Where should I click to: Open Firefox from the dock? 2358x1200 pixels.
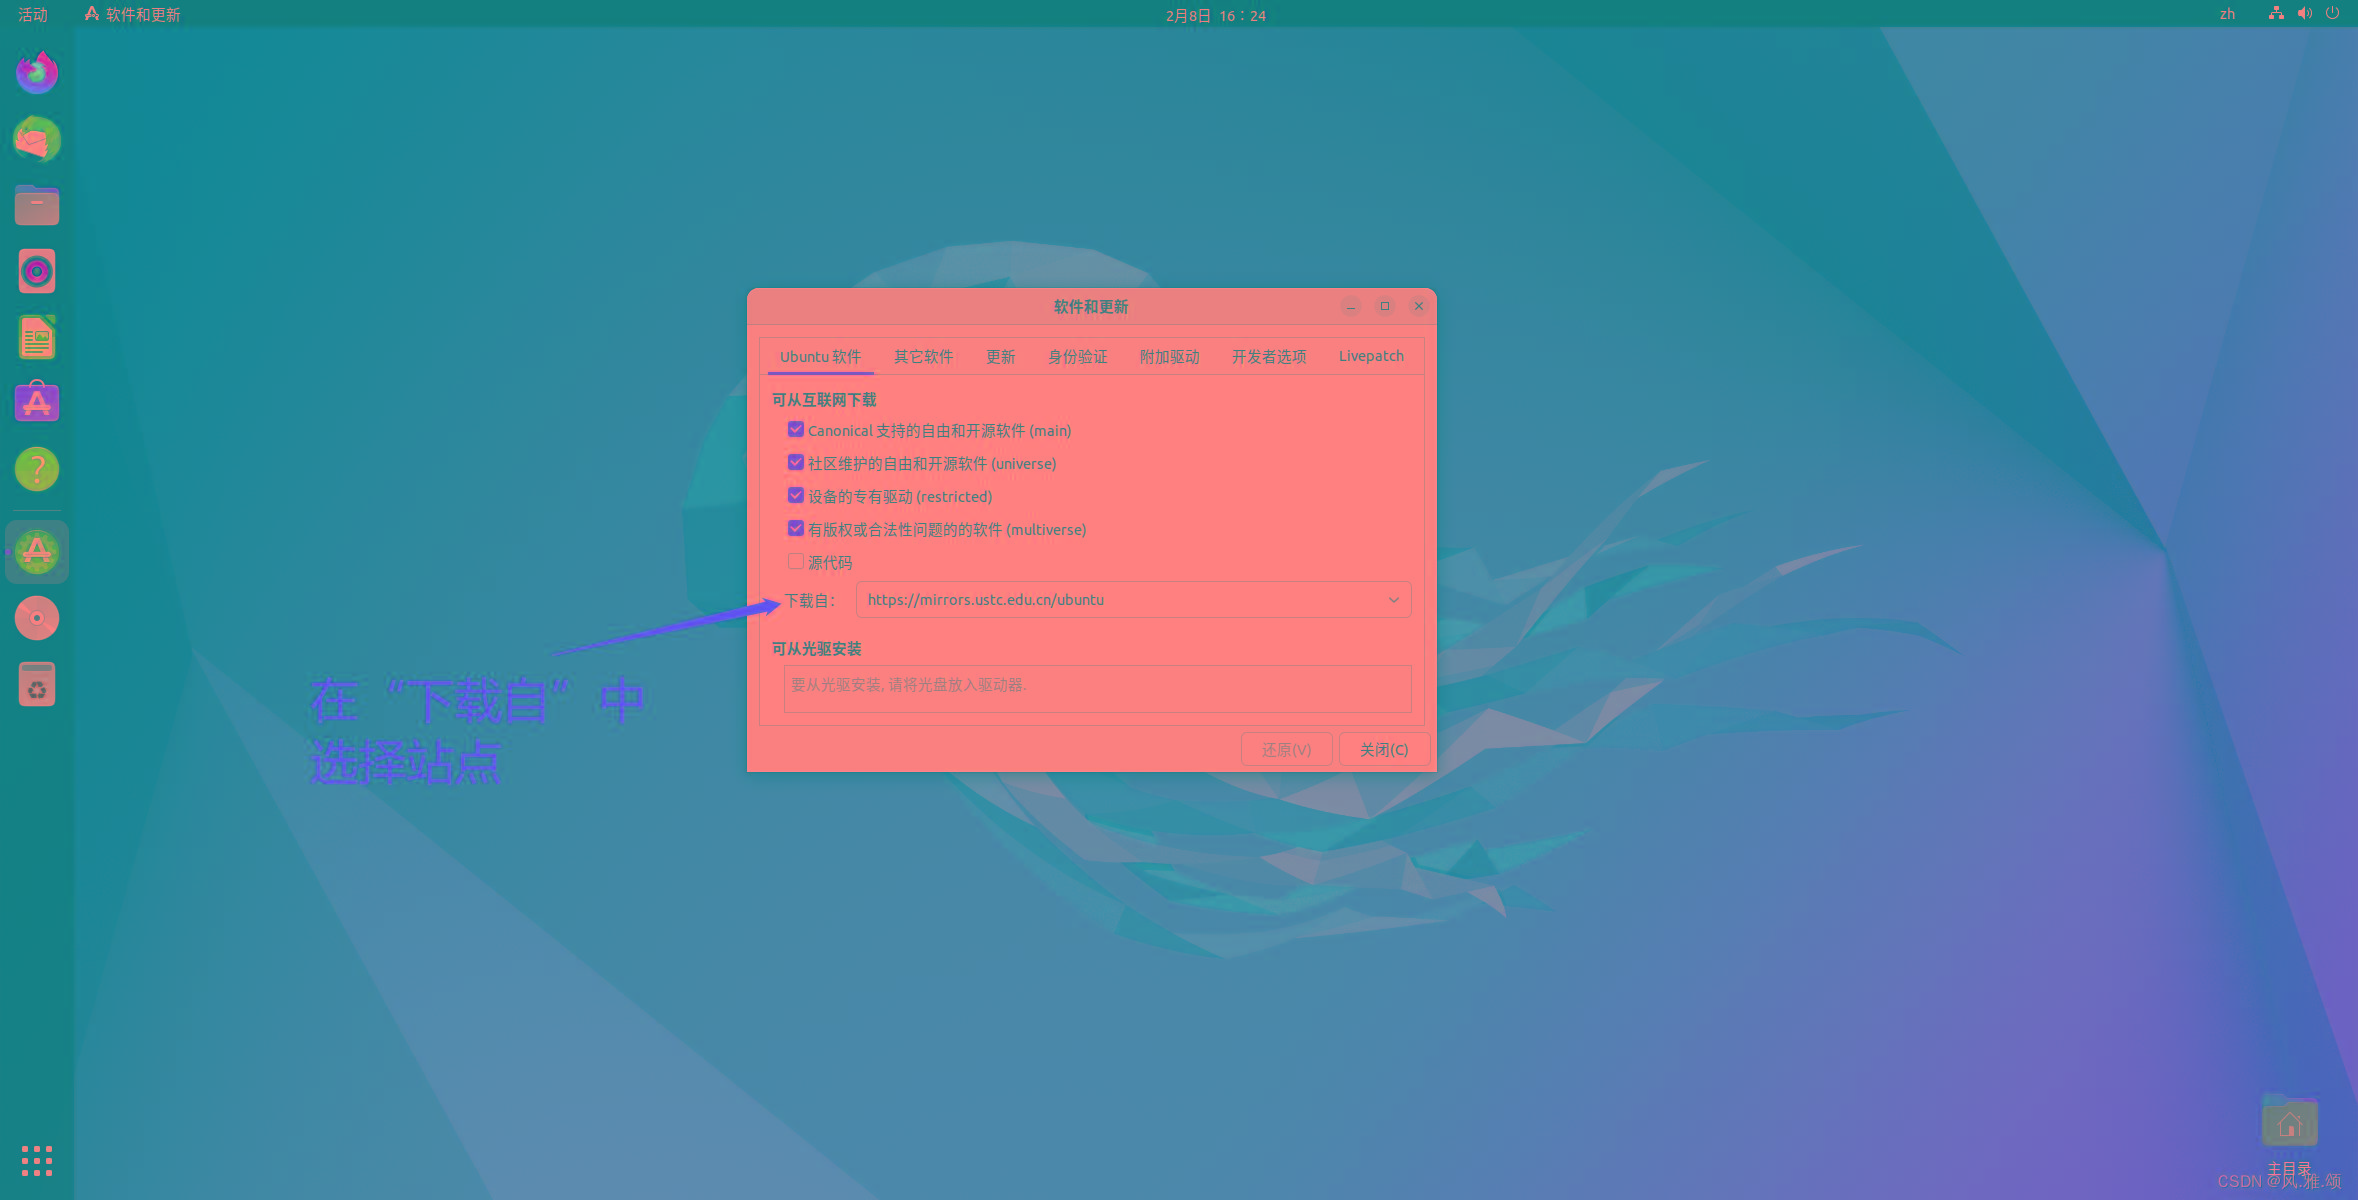point(37,72)
